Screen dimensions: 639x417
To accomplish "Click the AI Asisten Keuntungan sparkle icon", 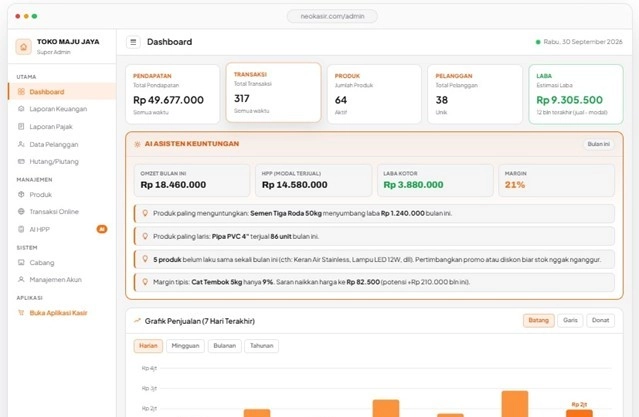I will click(x=137, y=144).
